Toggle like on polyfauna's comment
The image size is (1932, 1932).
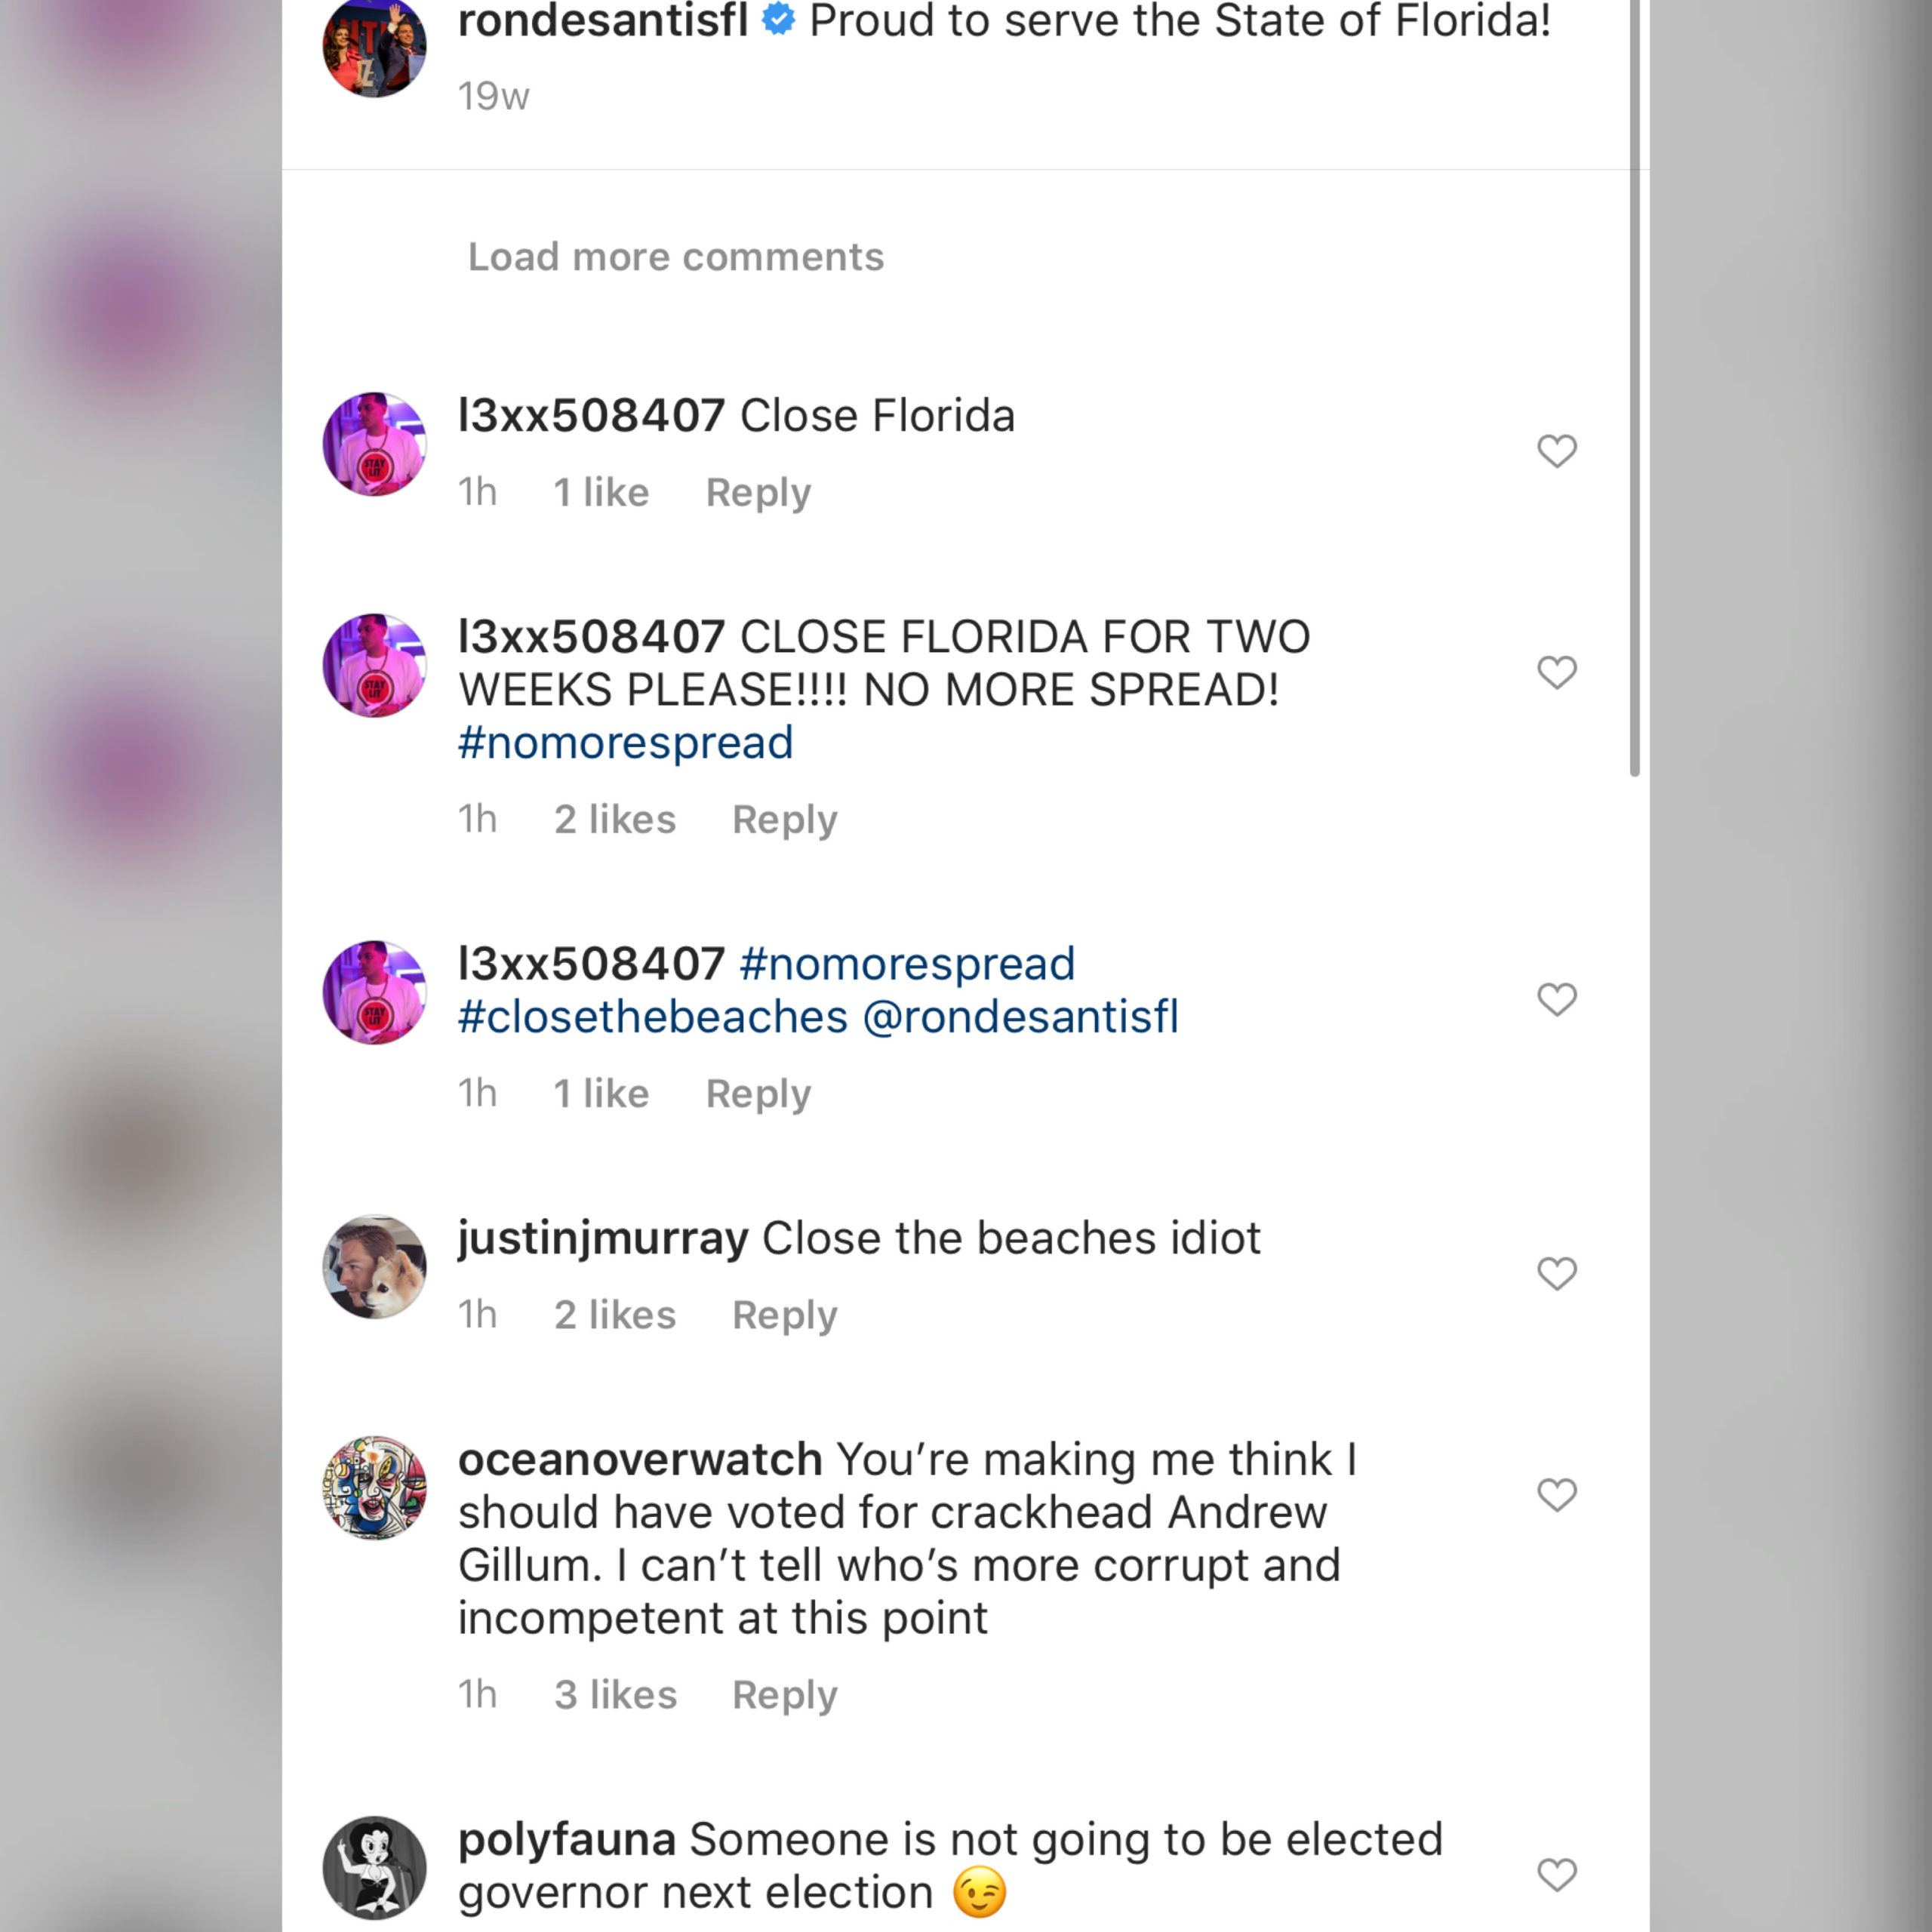click(x=1556, y=1874)
